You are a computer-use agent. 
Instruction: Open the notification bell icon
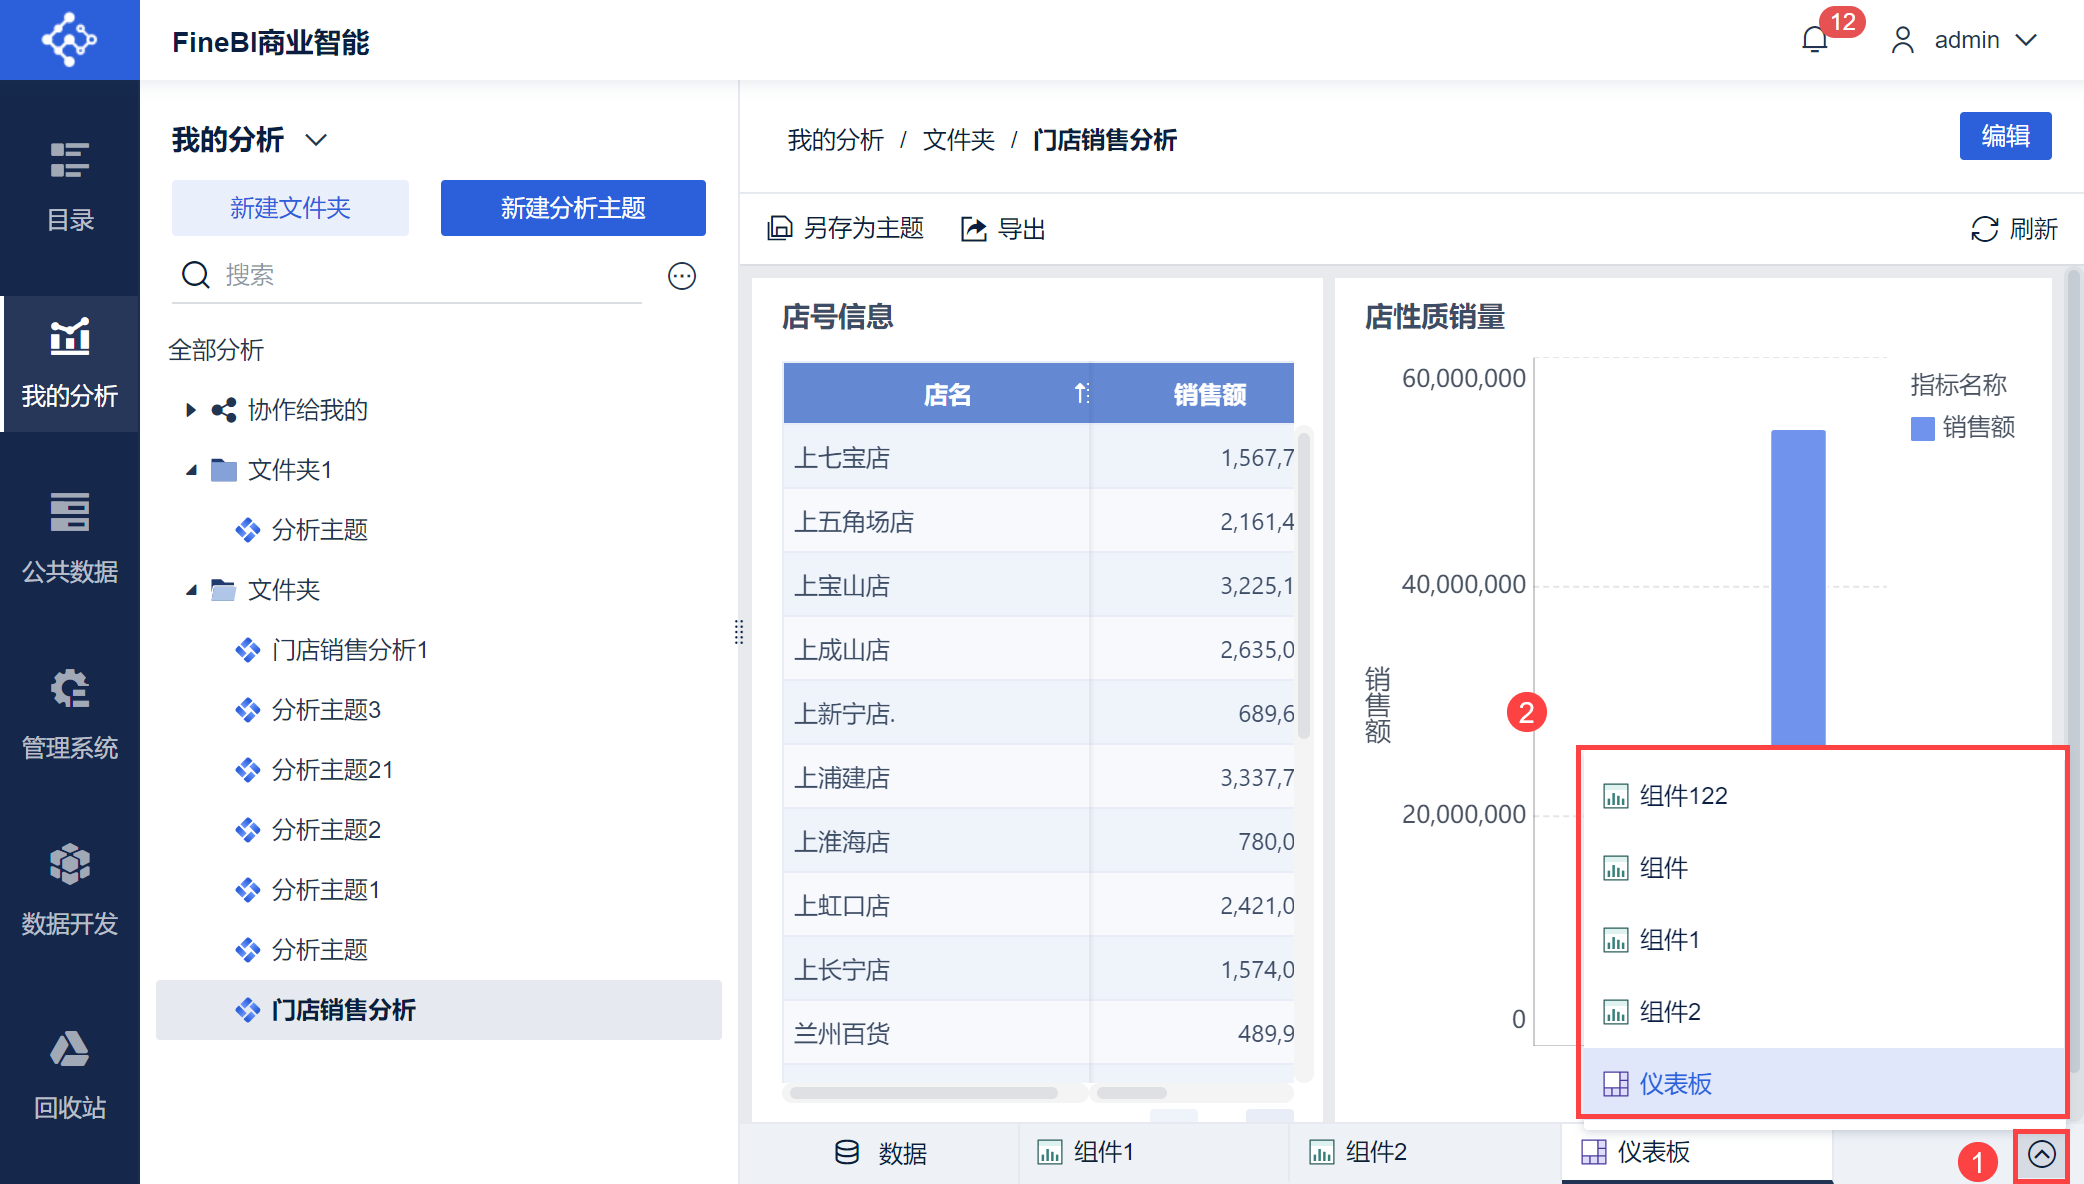tap(1814, 40)
